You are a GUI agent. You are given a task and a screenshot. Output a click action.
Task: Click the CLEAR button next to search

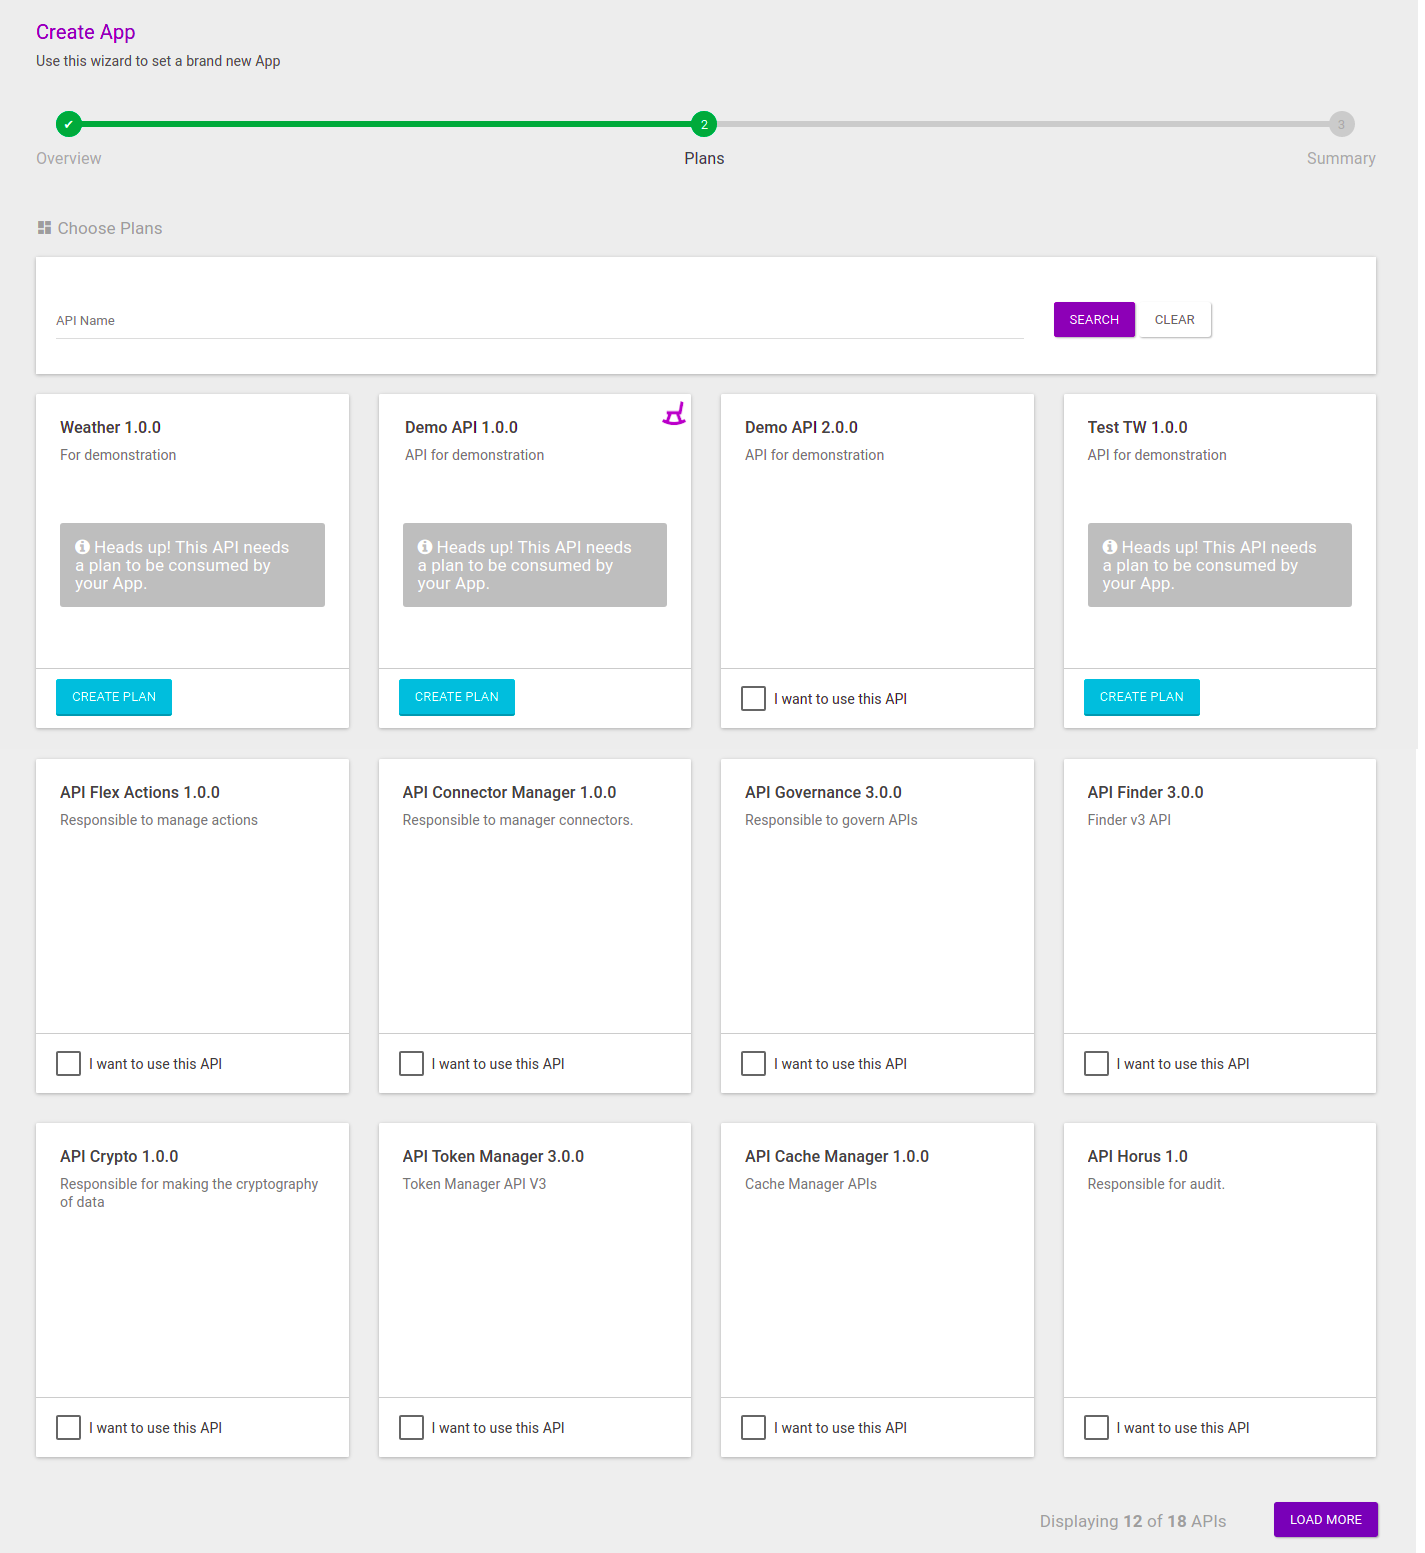click(1174, 319)
